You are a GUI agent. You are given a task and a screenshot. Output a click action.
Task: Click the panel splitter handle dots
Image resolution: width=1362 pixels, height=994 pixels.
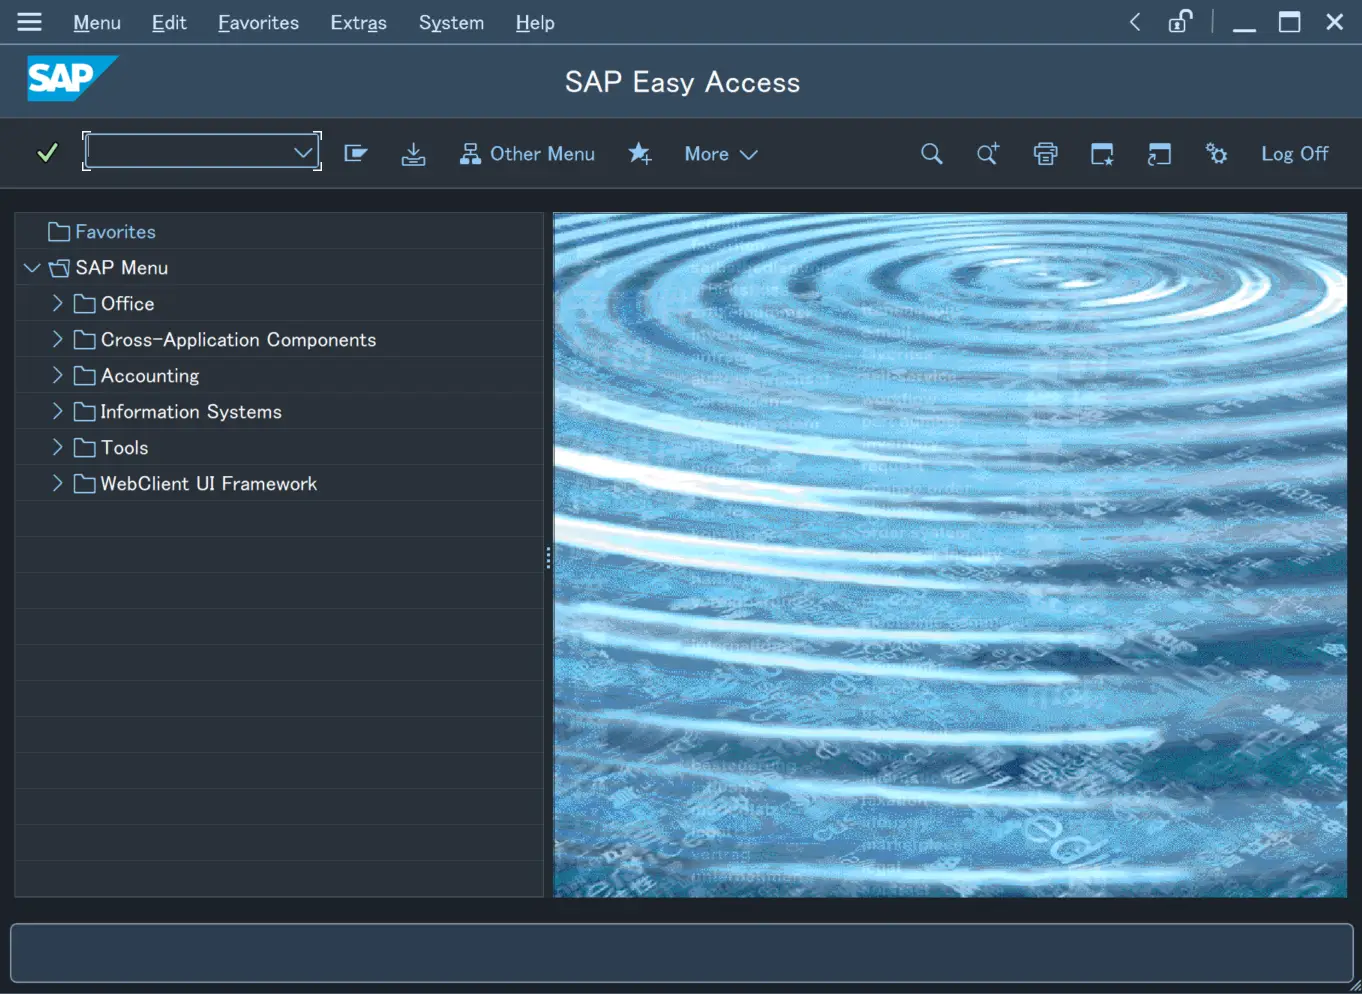548,558
